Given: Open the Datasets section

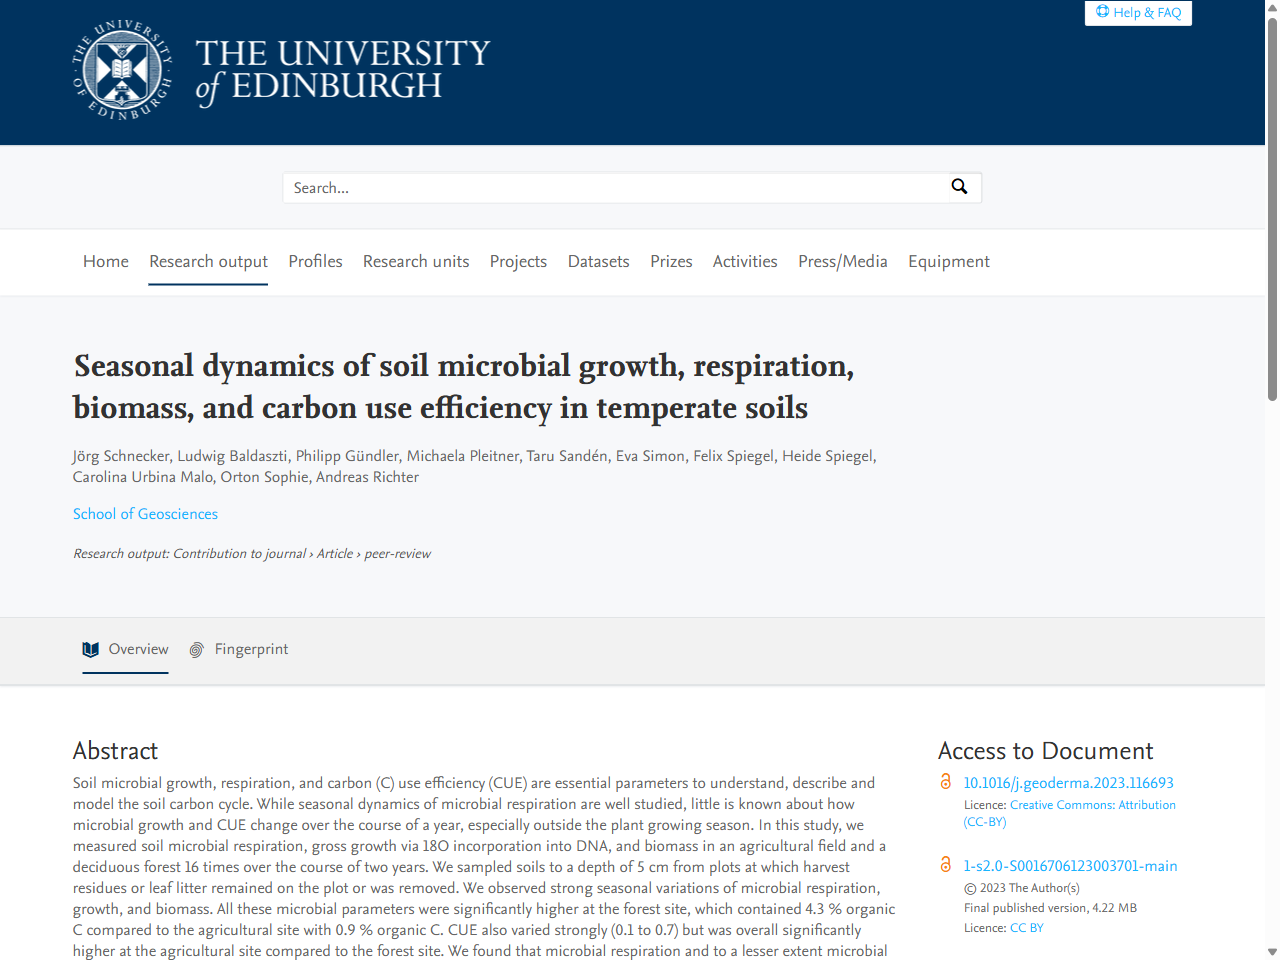Looking at the screenshot, I should coord(598,261).
